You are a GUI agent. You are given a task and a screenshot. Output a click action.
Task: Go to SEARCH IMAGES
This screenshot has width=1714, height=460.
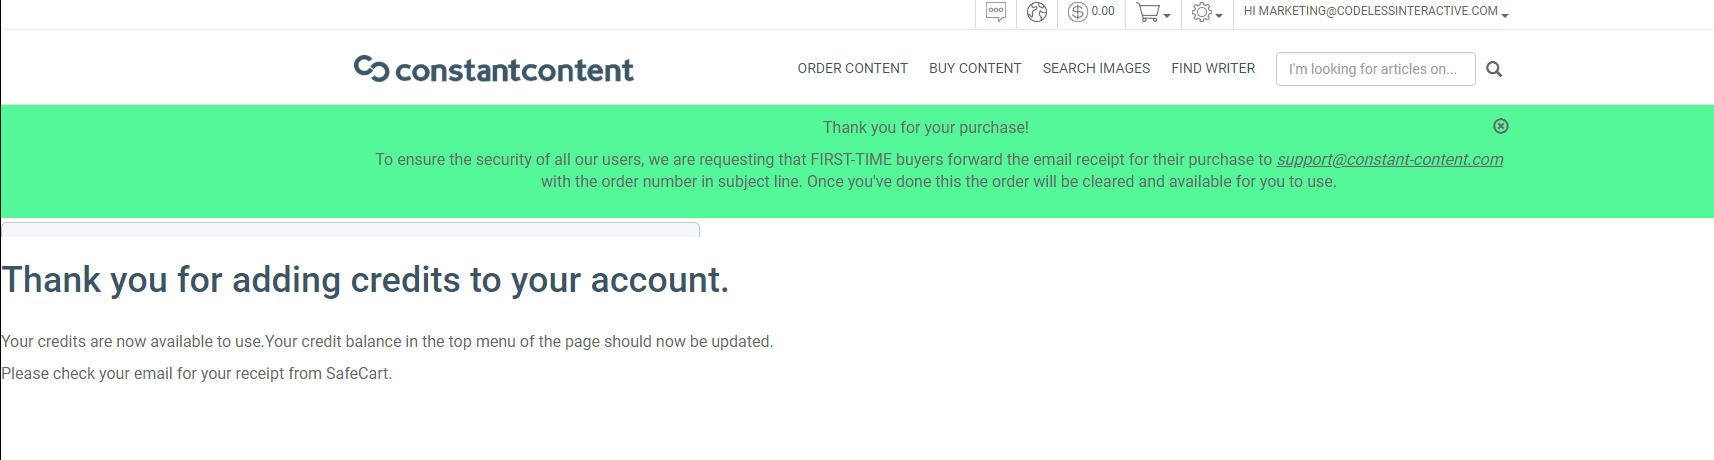(x=1096, y=69)
